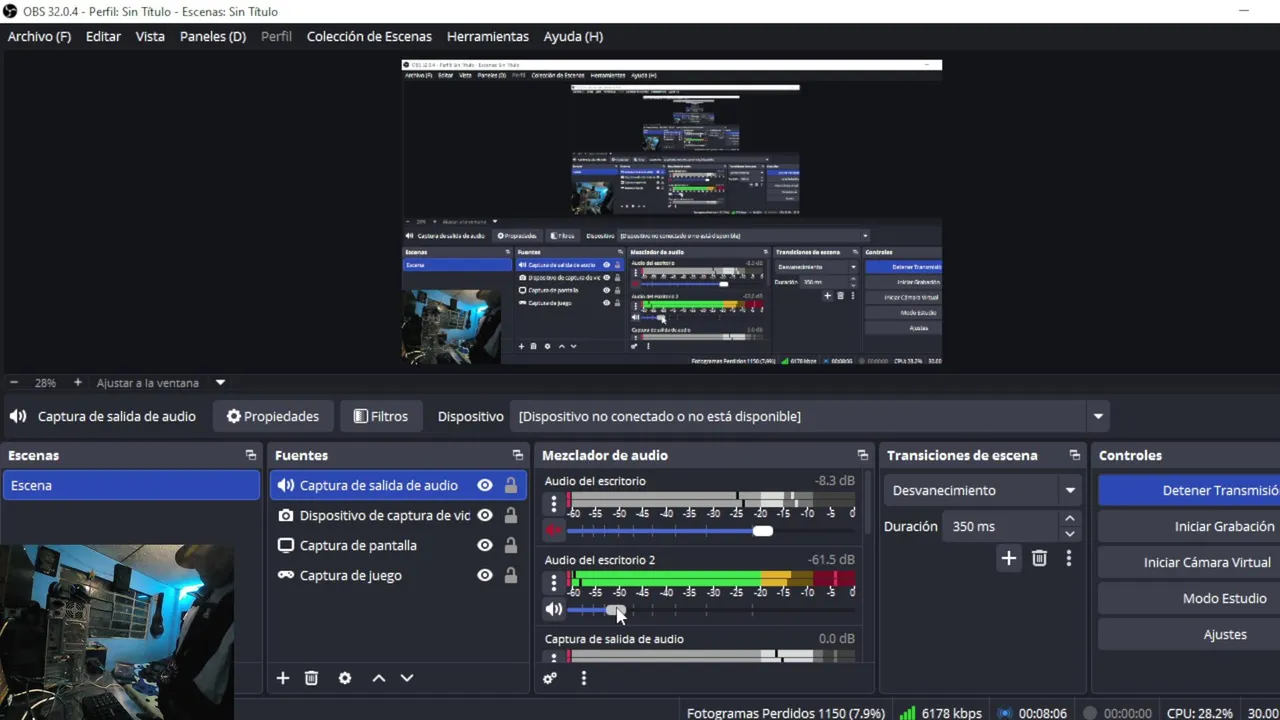Click Audio del escritorio volume slider handle

763,531
